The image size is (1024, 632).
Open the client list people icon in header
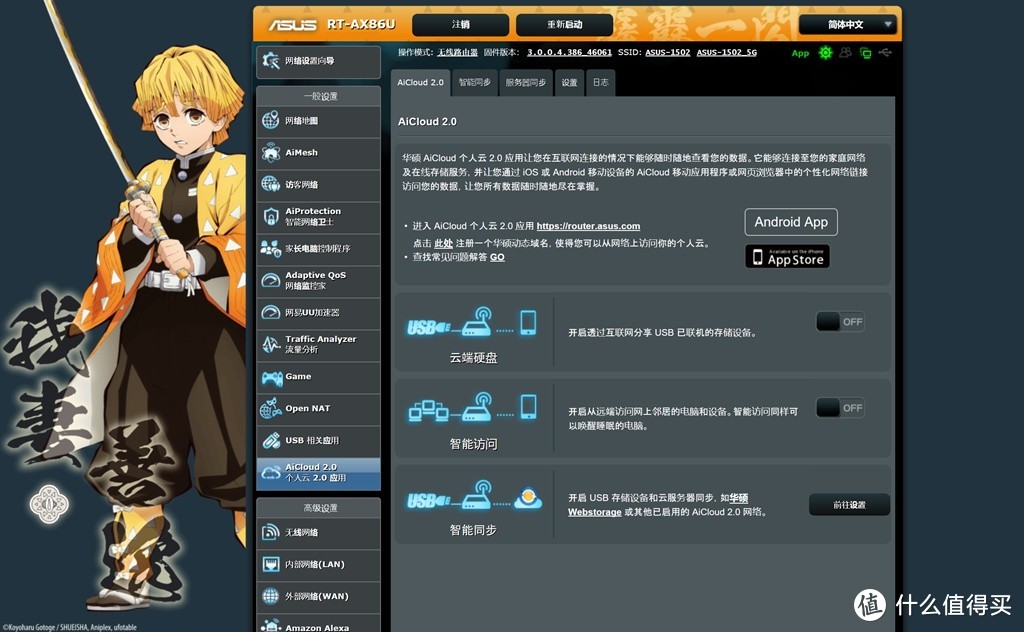(x=845, y=52)
